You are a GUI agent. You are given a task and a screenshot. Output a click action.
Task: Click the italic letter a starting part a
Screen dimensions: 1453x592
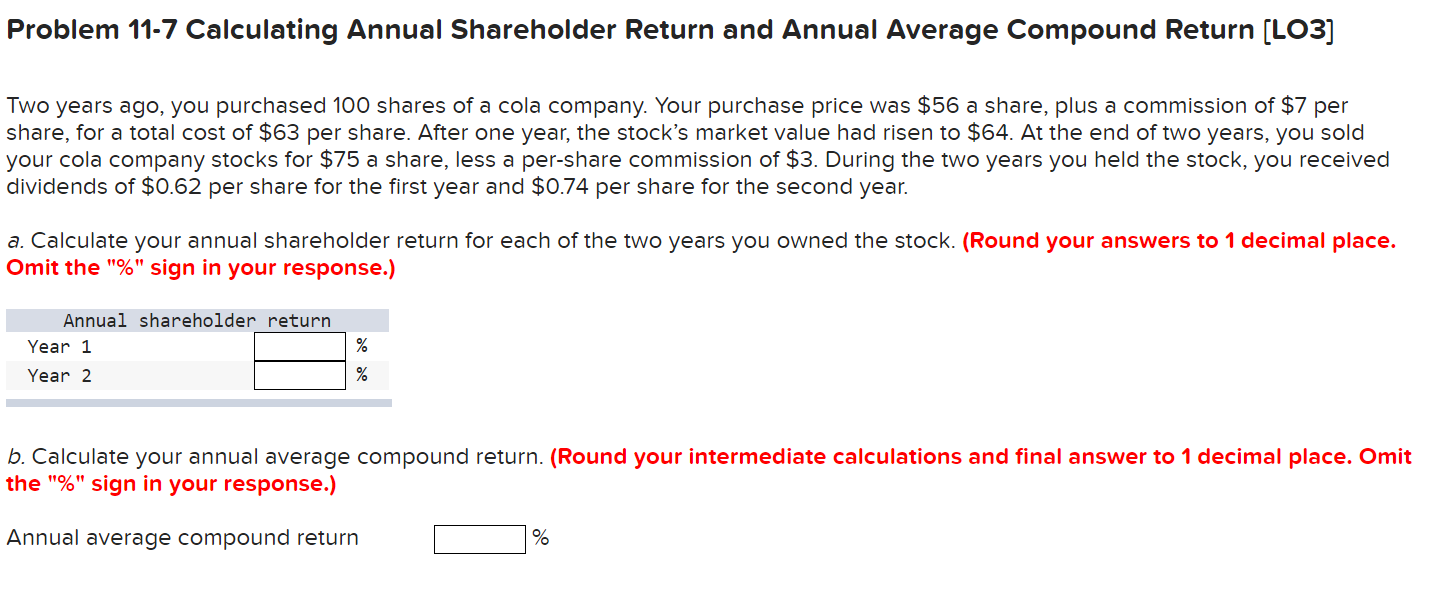(x=10, y=240)
